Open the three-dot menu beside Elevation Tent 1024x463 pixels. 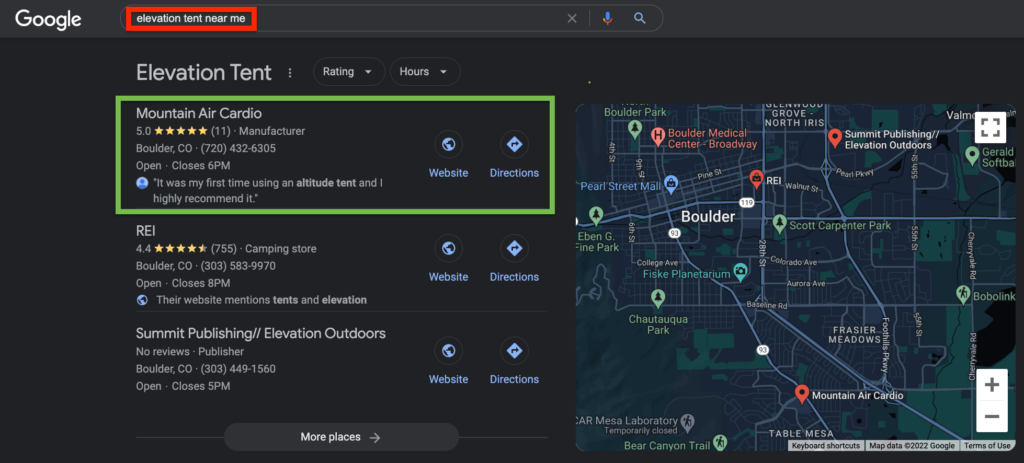click(x=291, y=73)
